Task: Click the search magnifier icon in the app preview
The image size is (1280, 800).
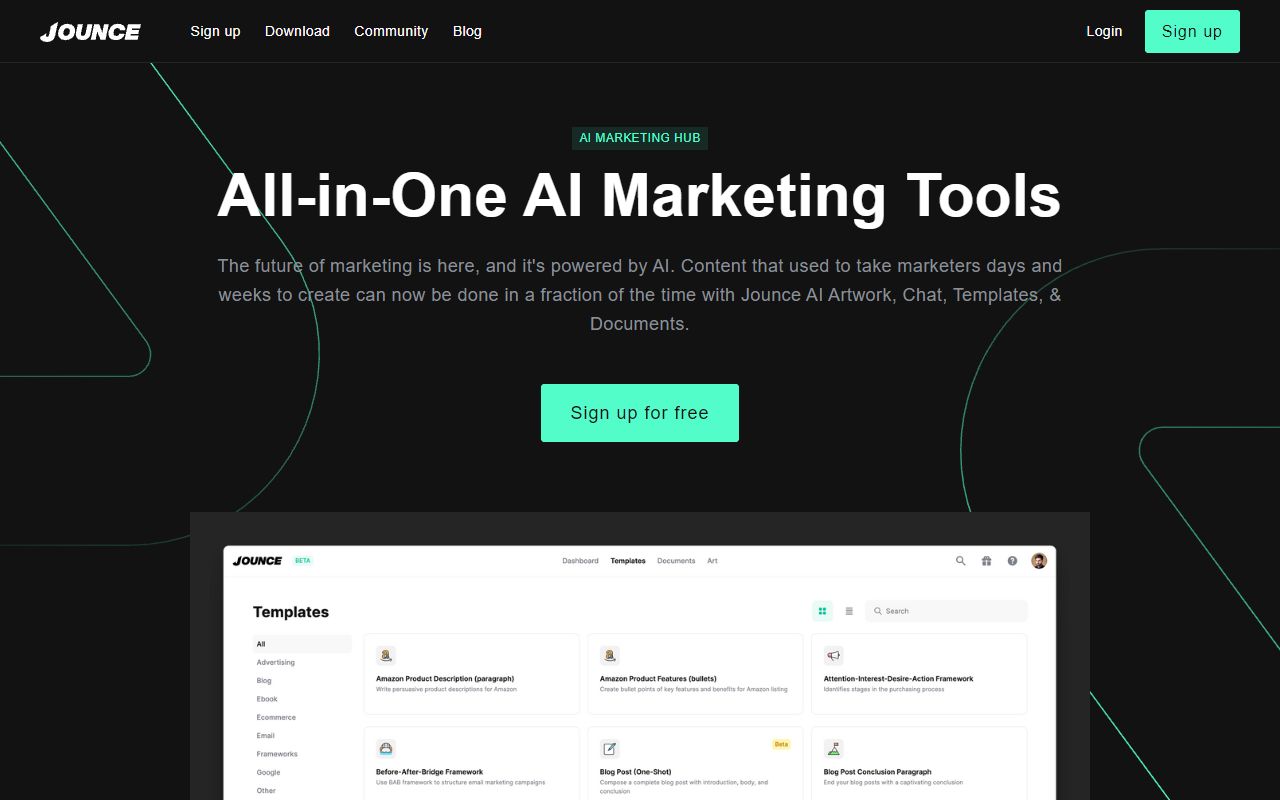Action: pos(960,561)
